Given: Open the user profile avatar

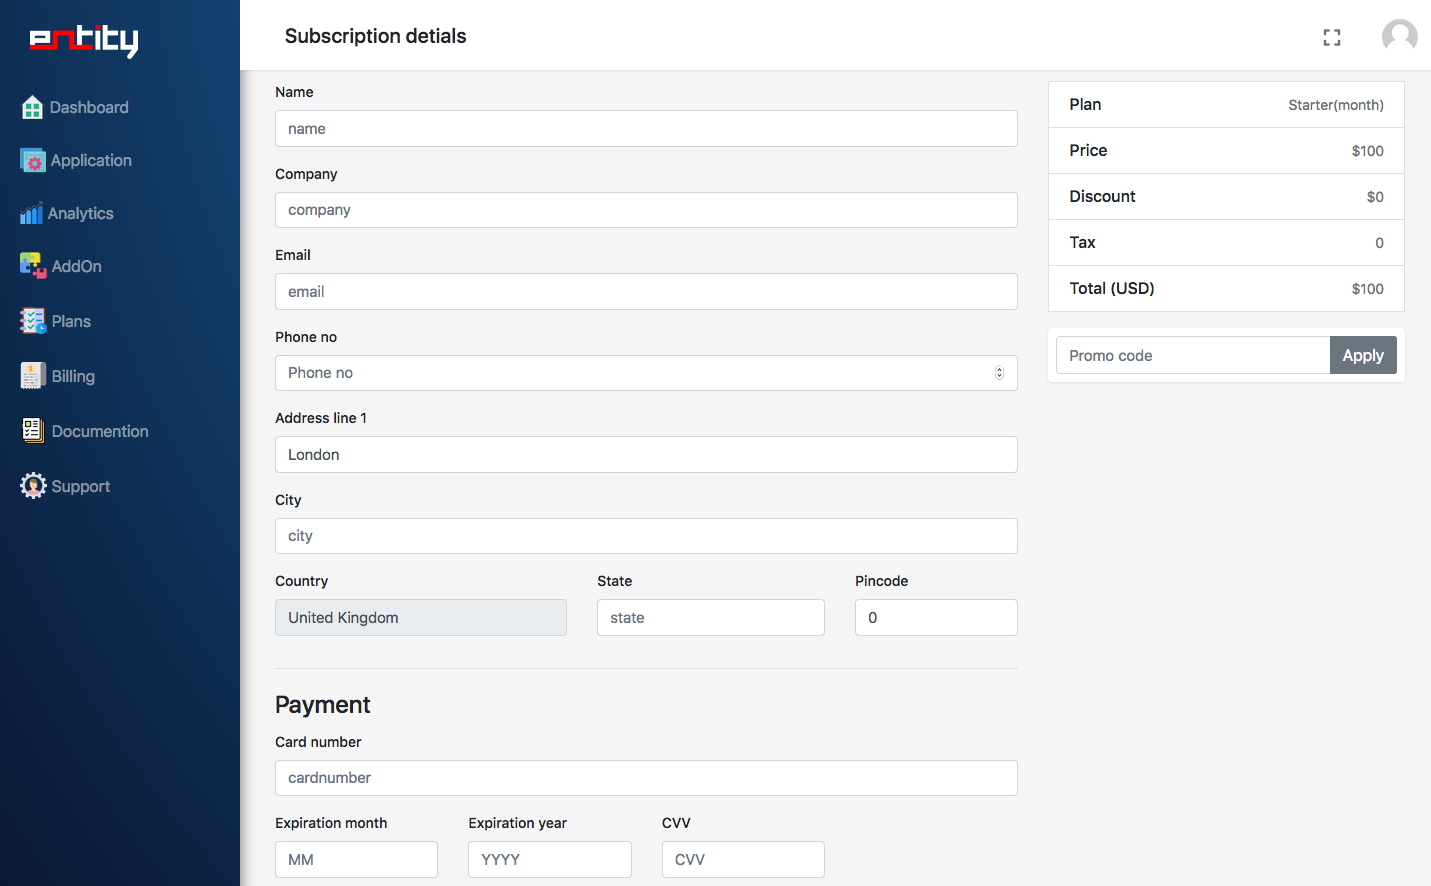Looking at the screenshot, I should (x=1399, y=37).
